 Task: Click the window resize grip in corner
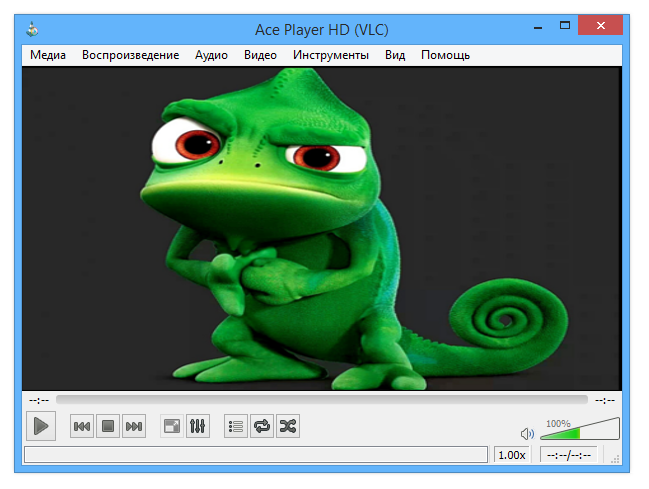click(x=615, y=458)
